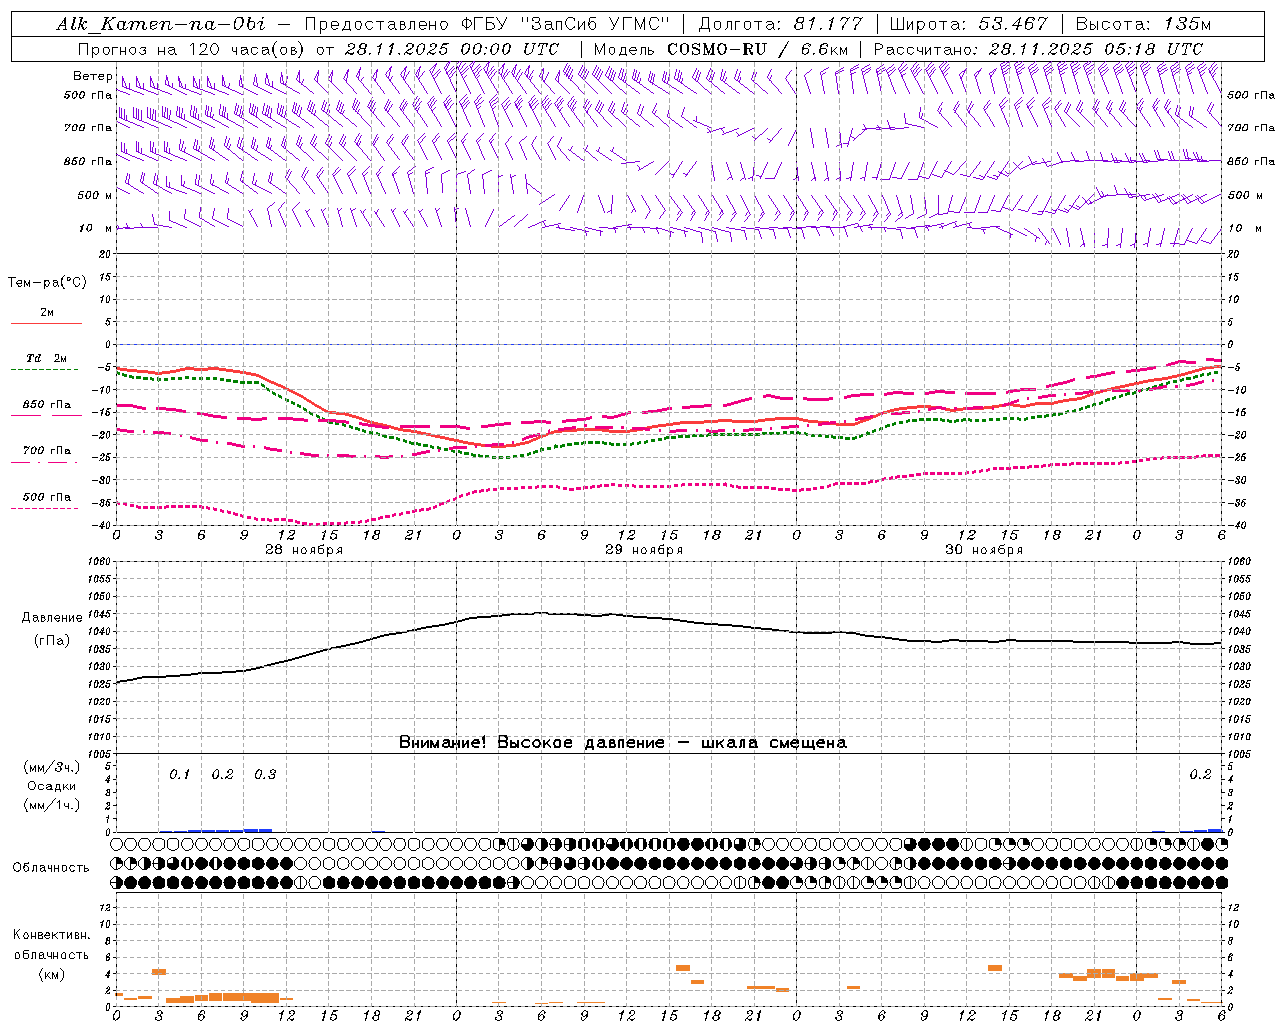This screenshot has width=1280, height=1024.
Task: Click the provider text ФГБУ "ЗапСиб УГМС"
Action: [x=564, y=24]
